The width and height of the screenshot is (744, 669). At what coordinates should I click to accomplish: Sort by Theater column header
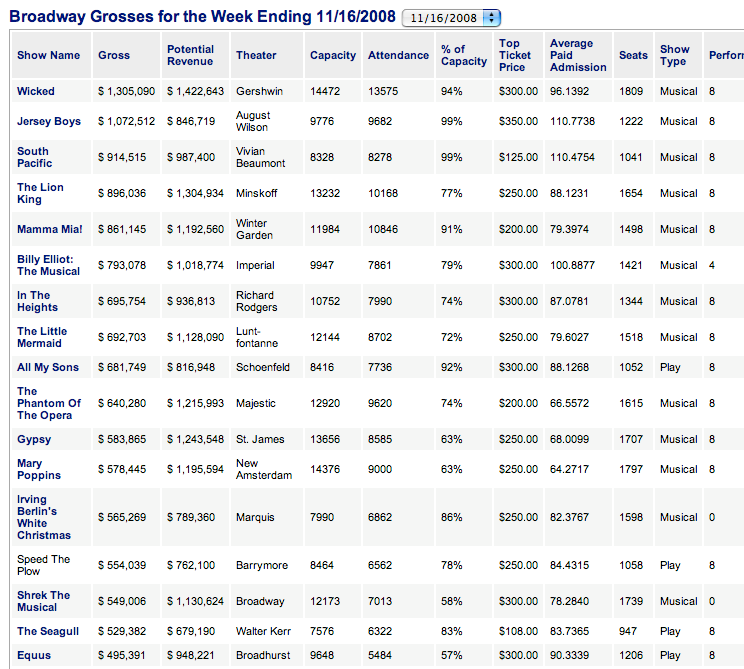click(x=256, y=56)
